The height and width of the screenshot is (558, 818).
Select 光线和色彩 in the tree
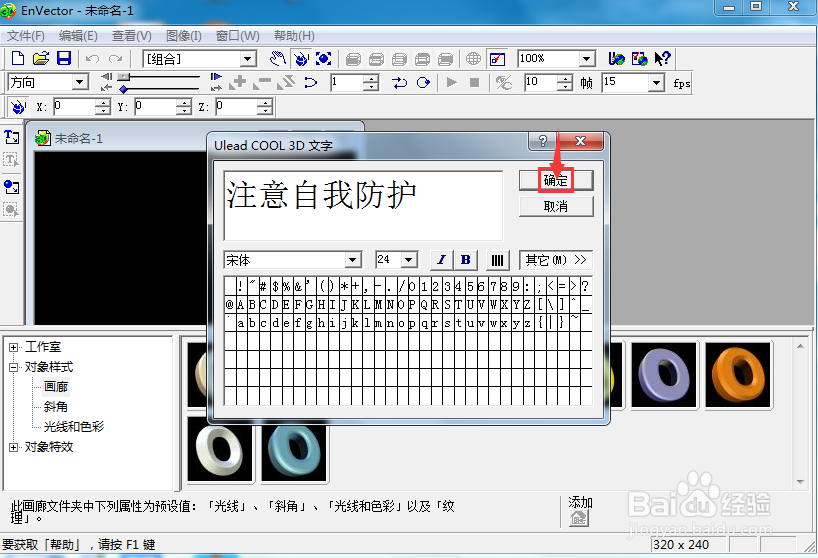pyautogui.click(x=74, y=427)
